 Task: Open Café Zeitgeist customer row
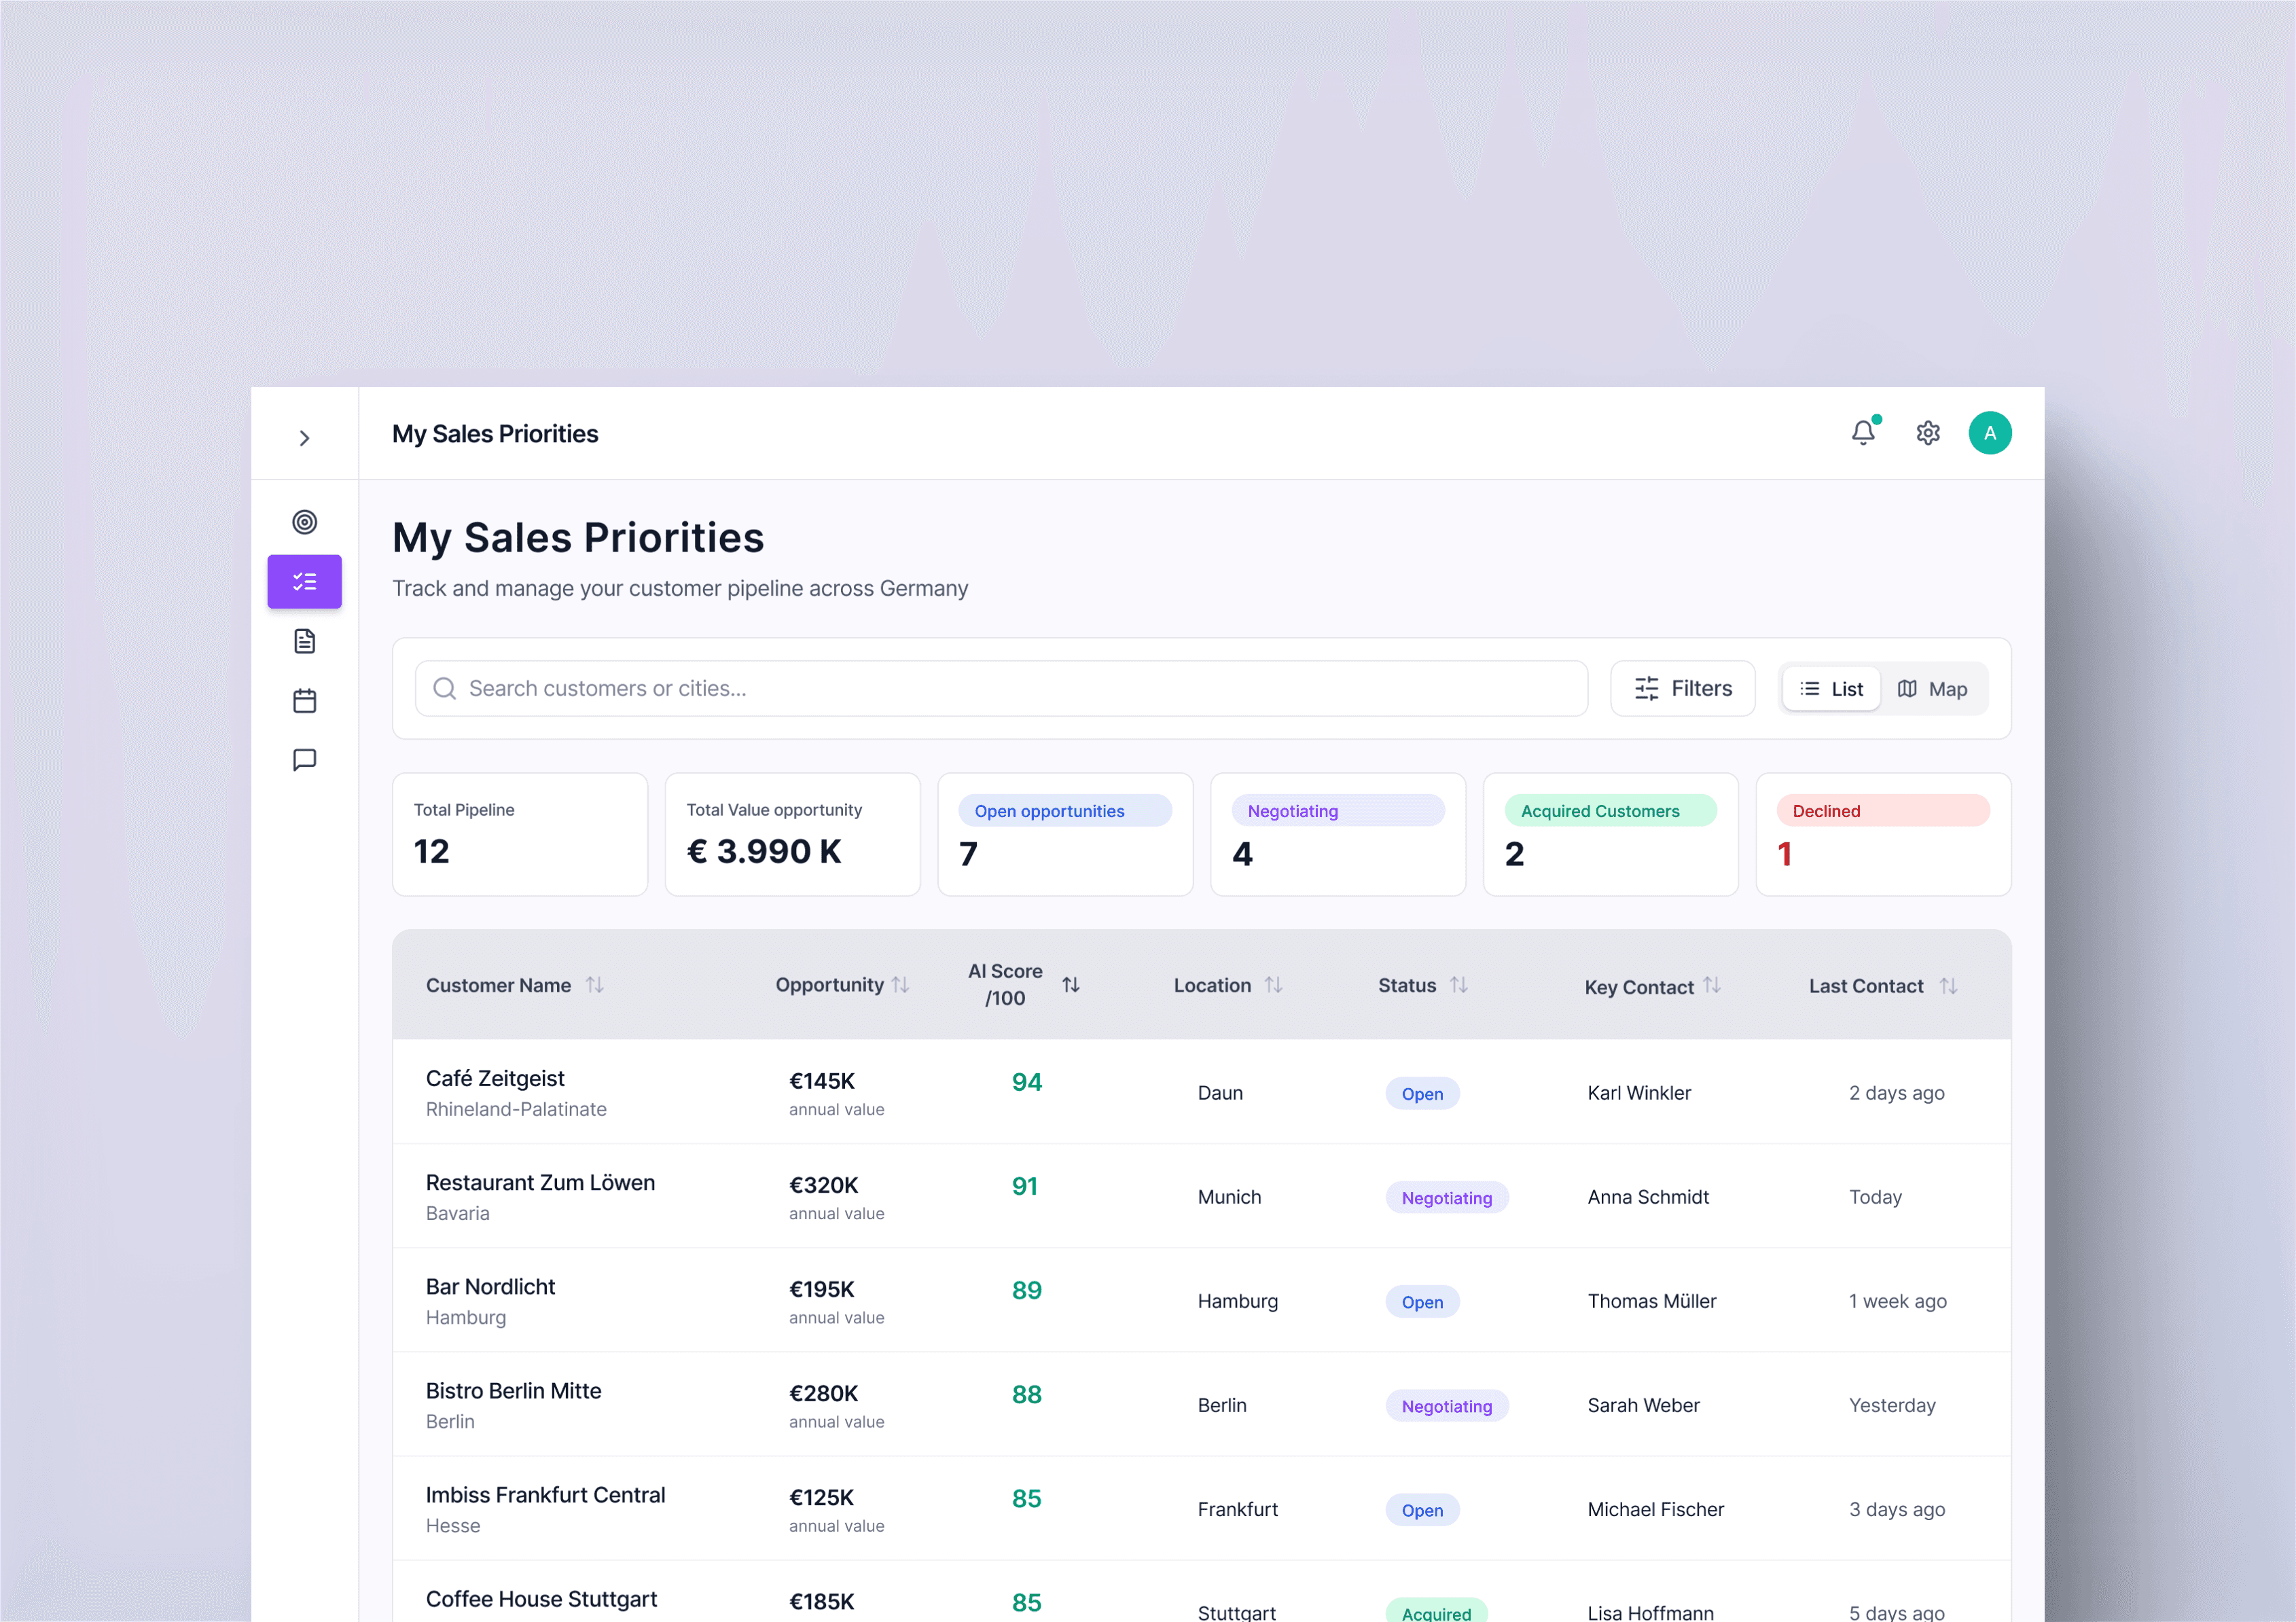pyautogui.click(x=495, y=1079)
